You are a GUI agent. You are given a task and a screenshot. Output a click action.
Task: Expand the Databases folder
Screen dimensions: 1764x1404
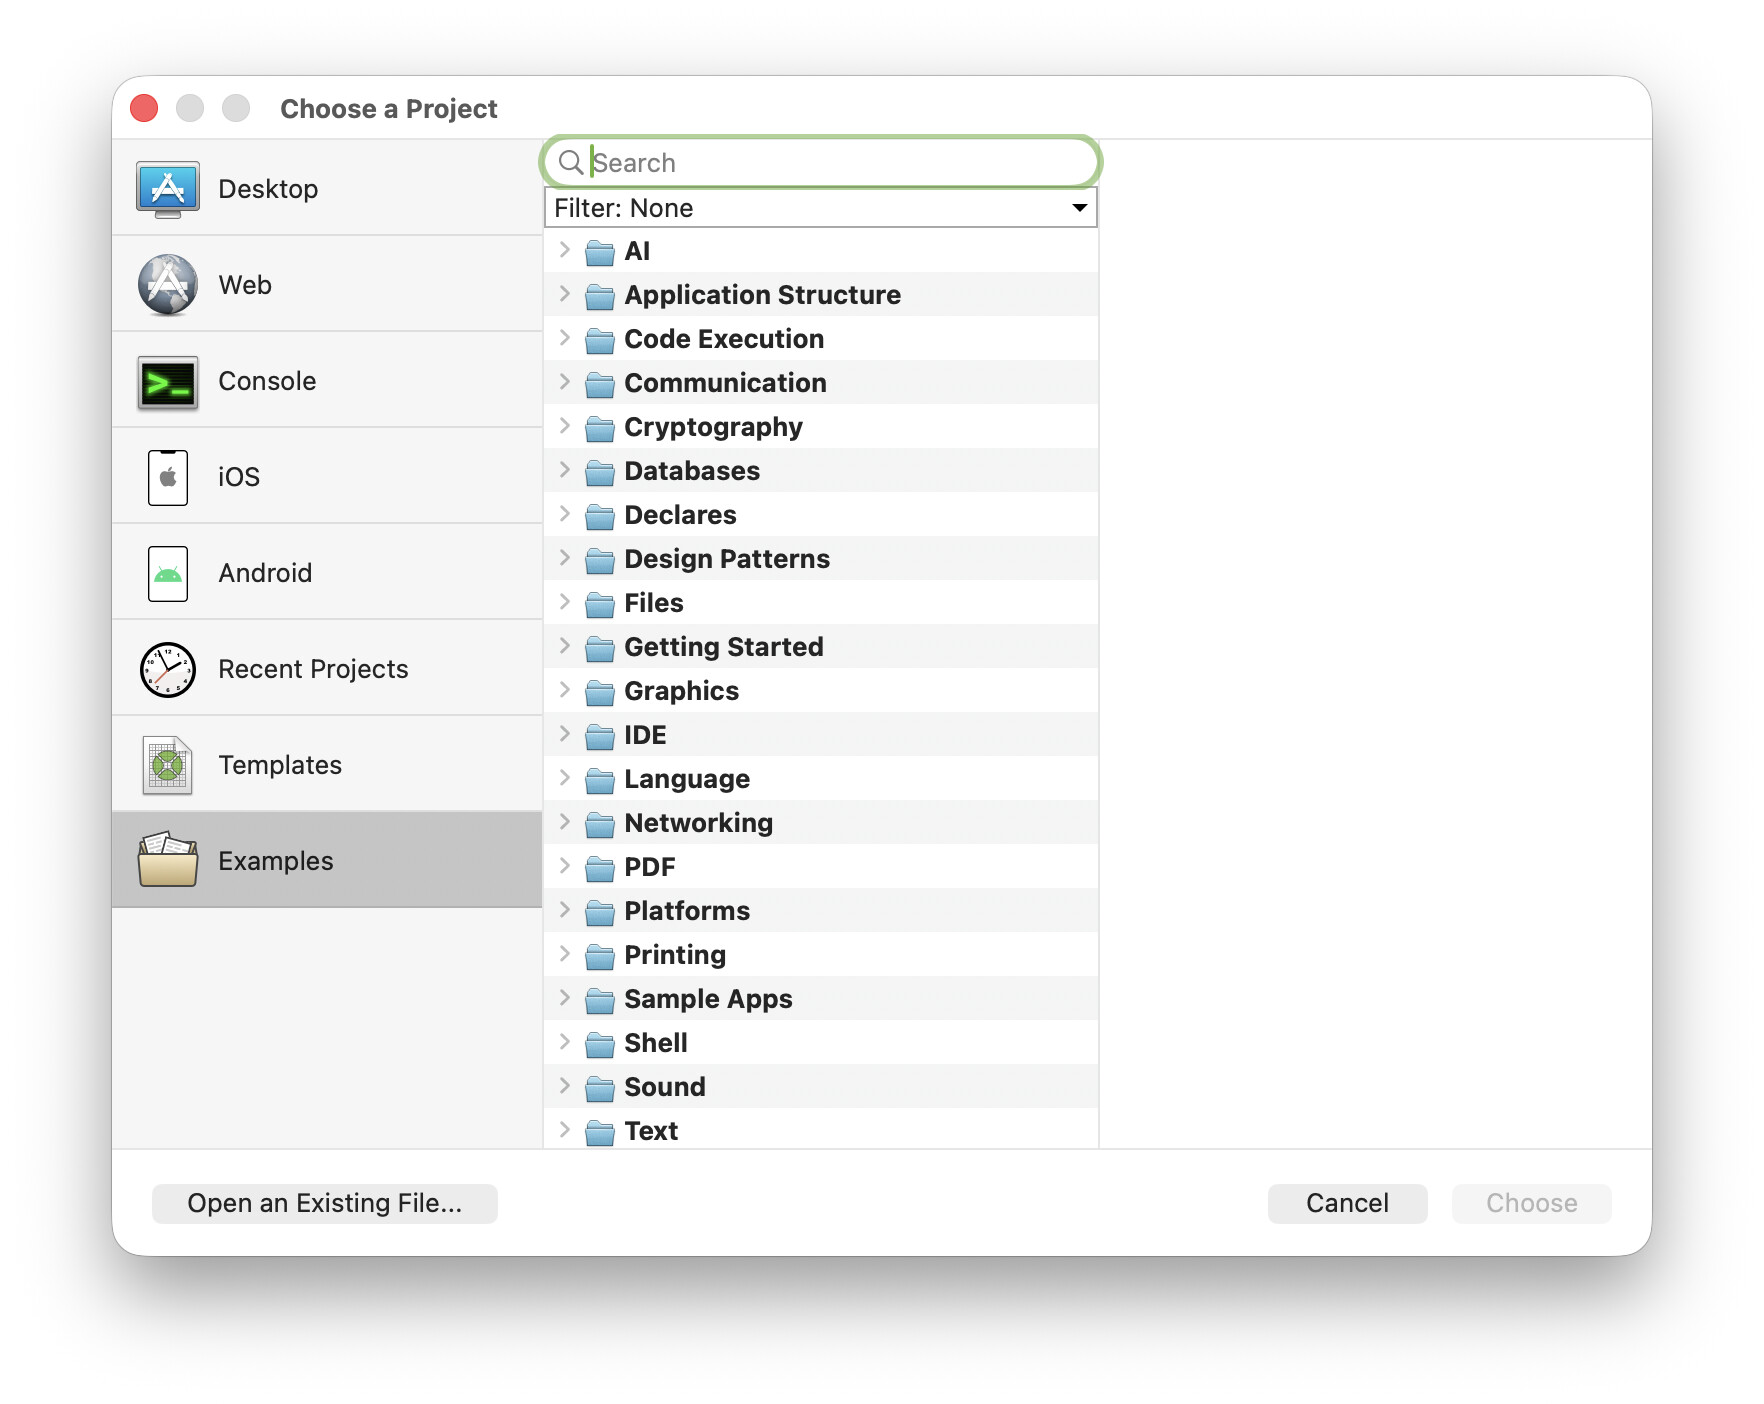pyautogui.click(x=565, y=471)
